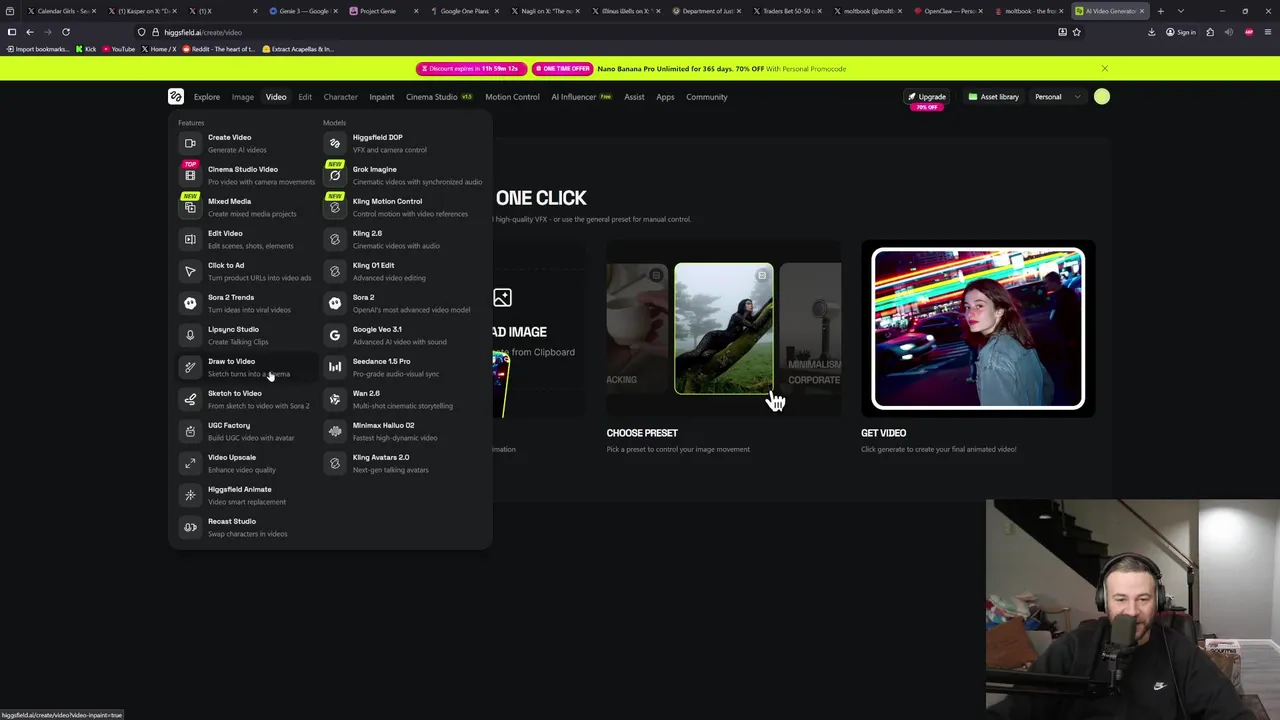Choose the Edit Video feature
1280x720 pixels.
[x=245, y=239]
